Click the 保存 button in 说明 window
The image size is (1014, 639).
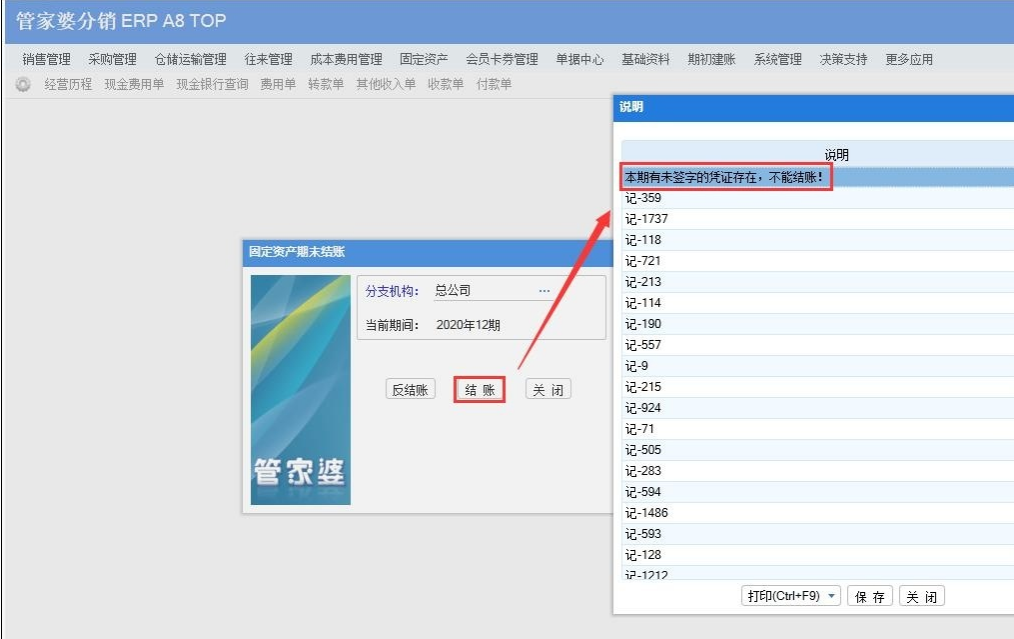click(870, 596)
